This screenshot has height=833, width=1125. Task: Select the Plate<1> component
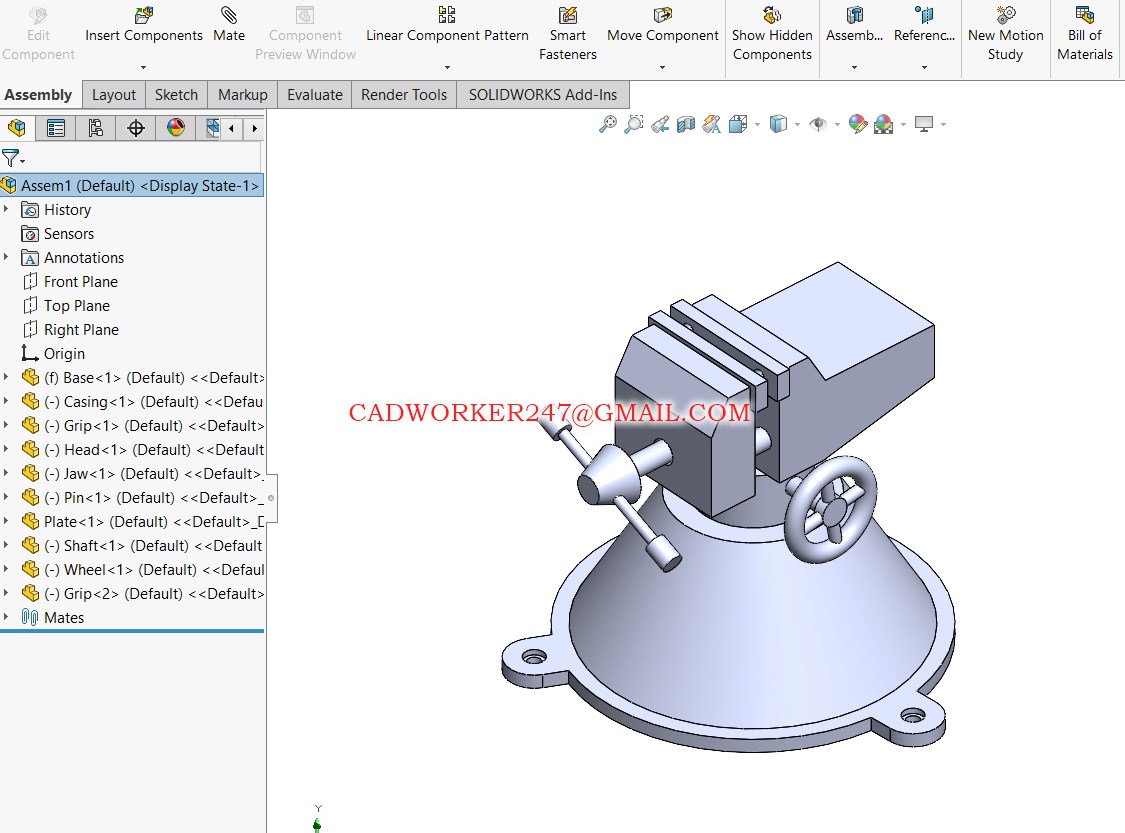coord(143,522)
